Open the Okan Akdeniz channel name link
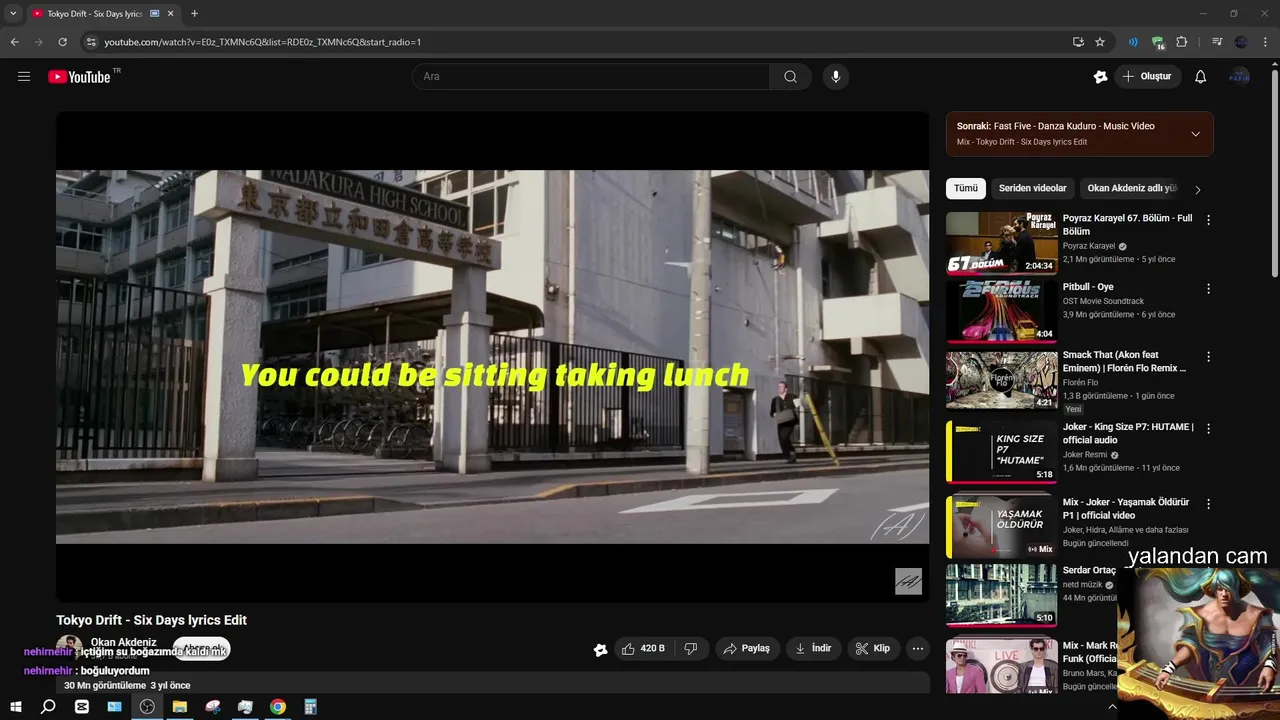 124,642
